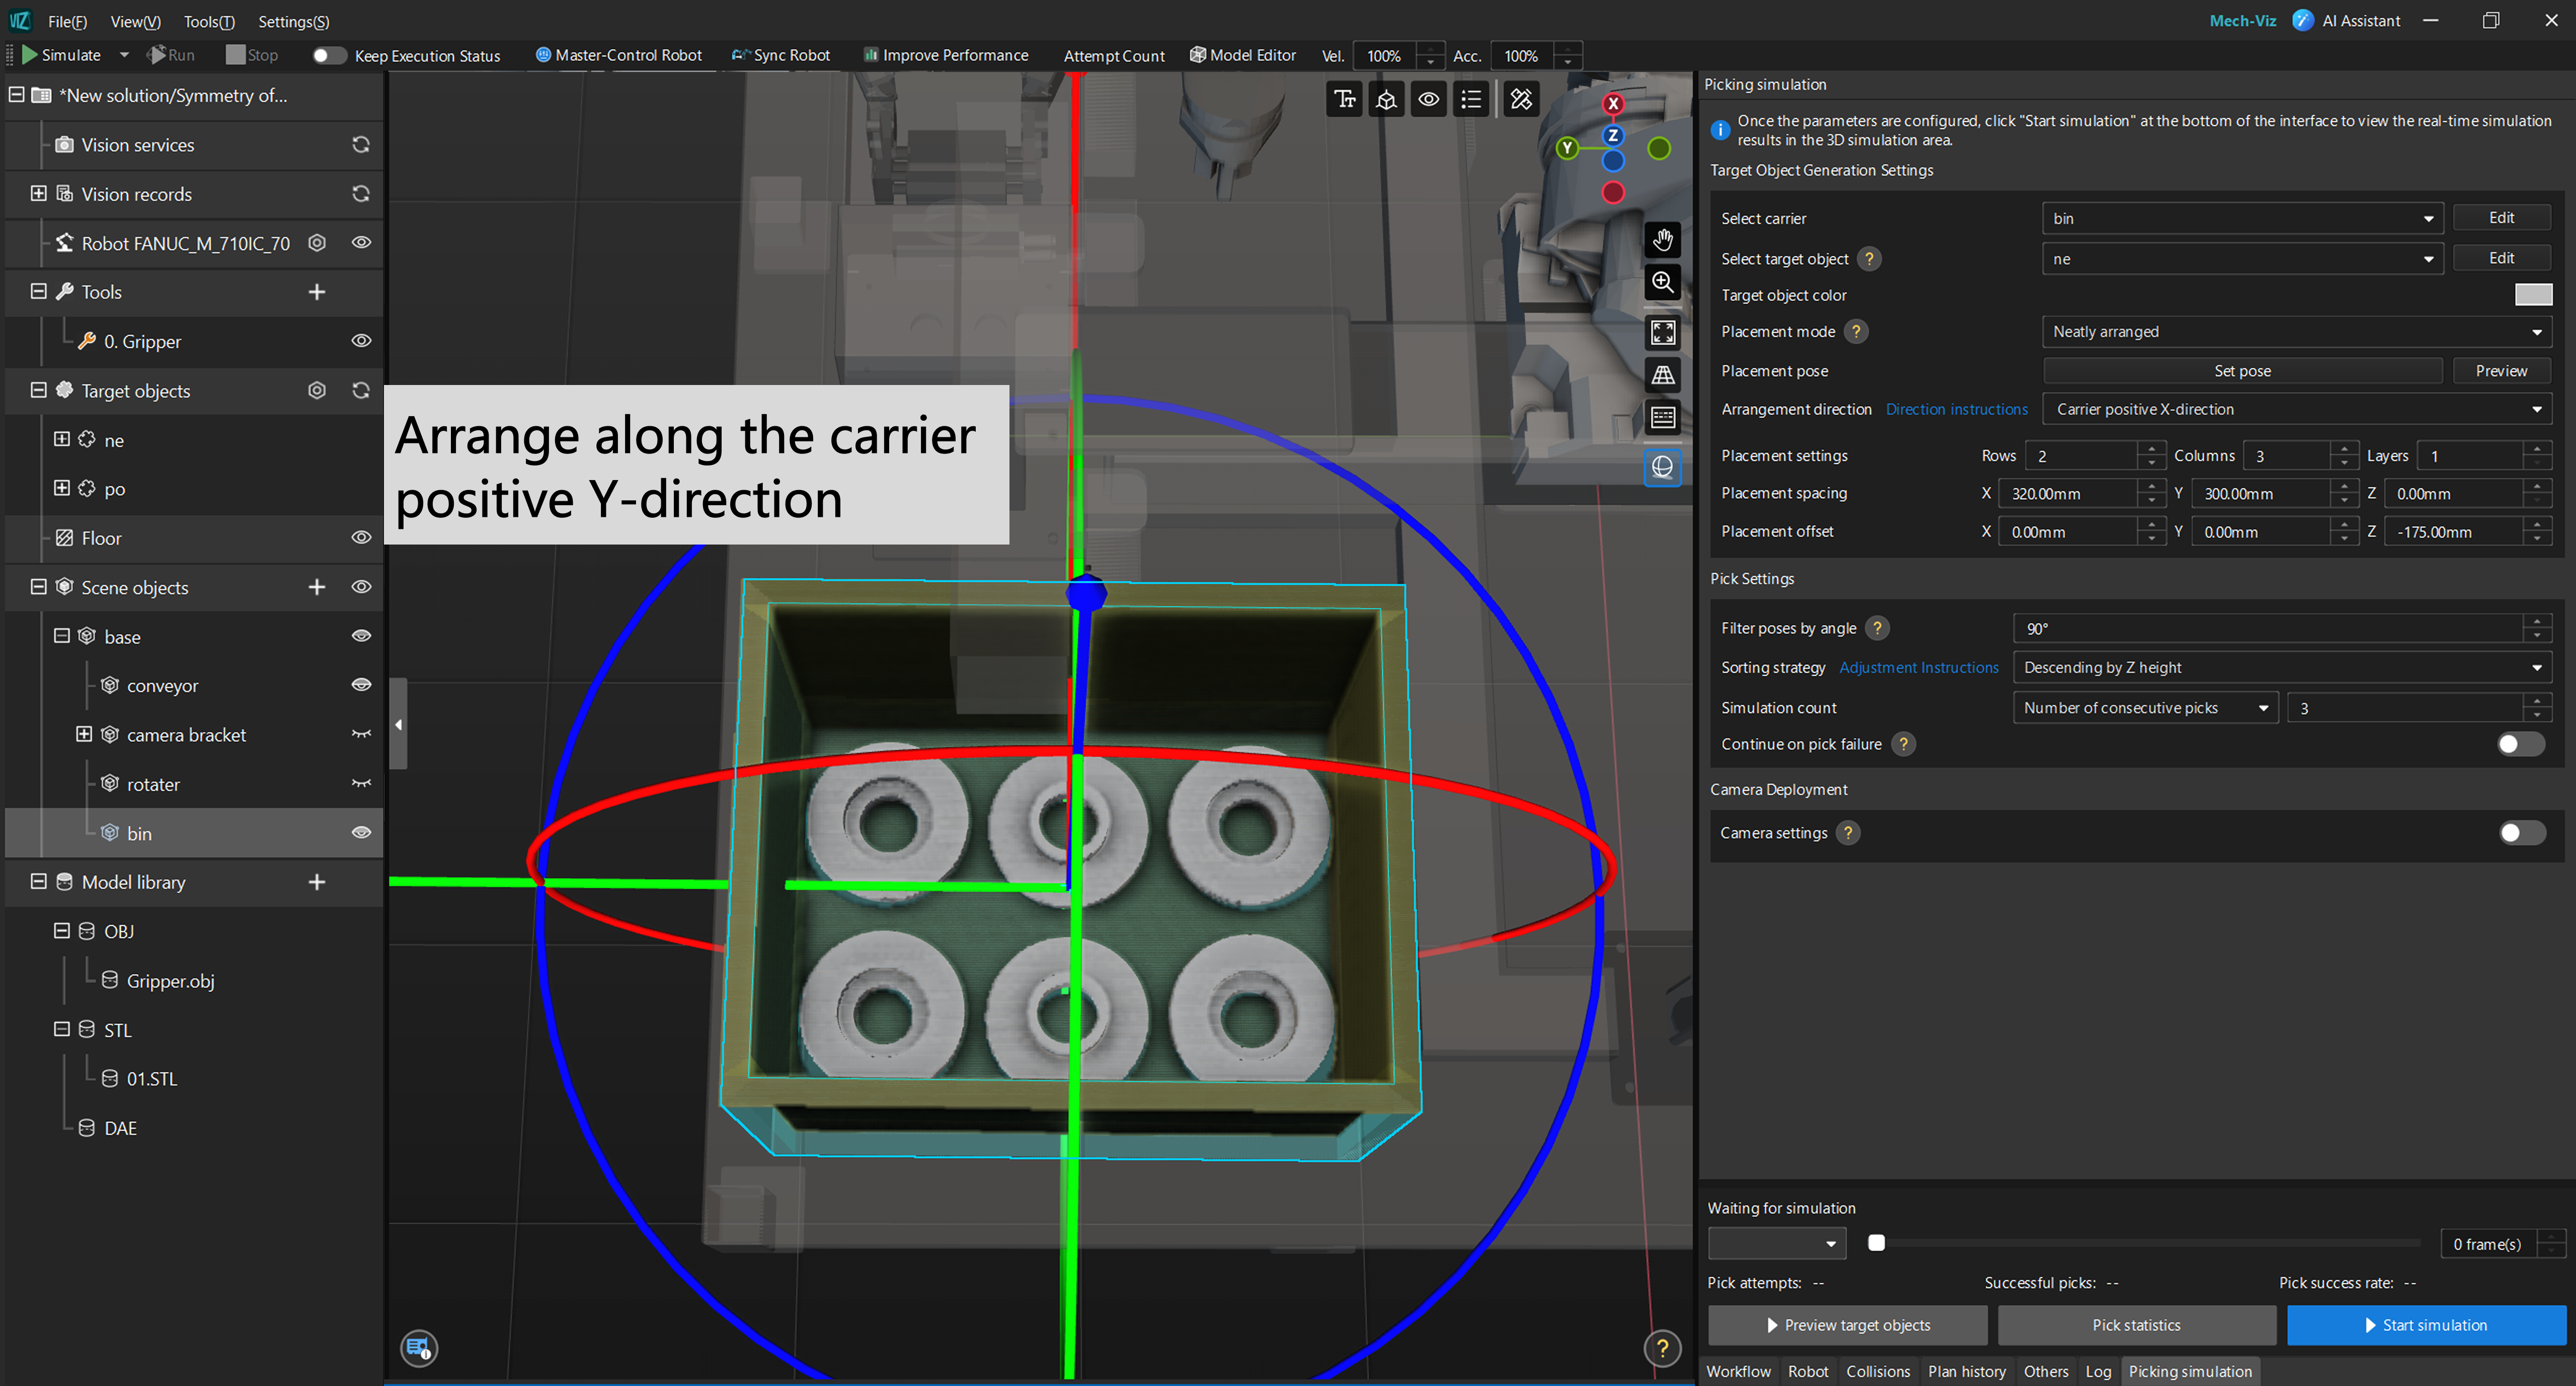Screen dimensions: 2576x1386
Task: Open help for Placement mode
Action: 1855,331
